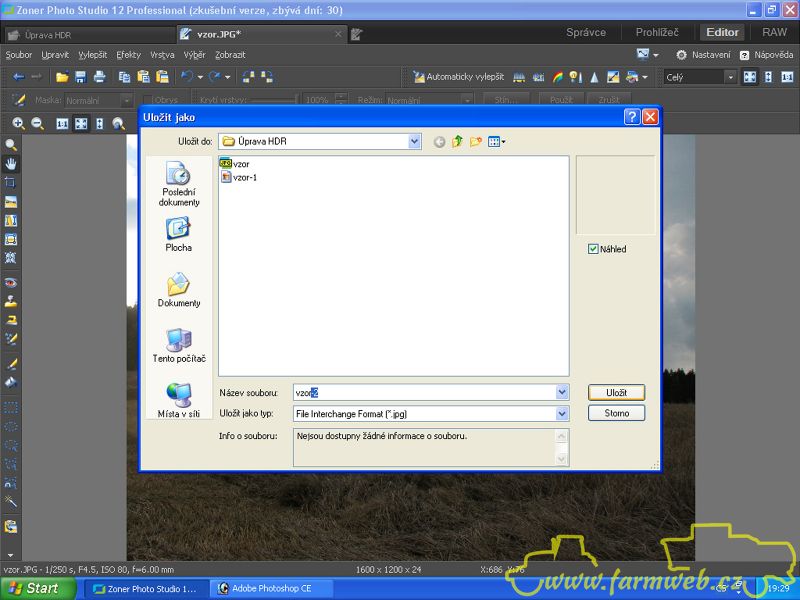The image size is (800, 600).
Task: Select Tento počítač location
Action: pos(179,346)
